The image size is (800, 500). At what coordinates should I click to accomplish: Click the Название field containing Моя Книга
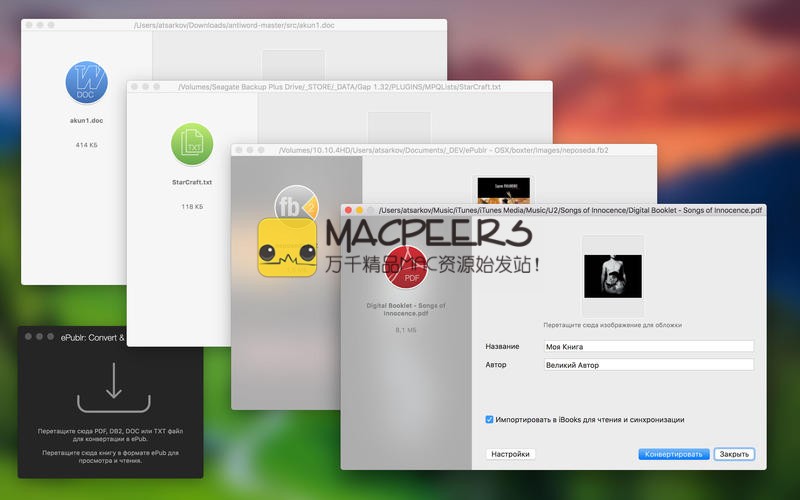tap(647, 346)
